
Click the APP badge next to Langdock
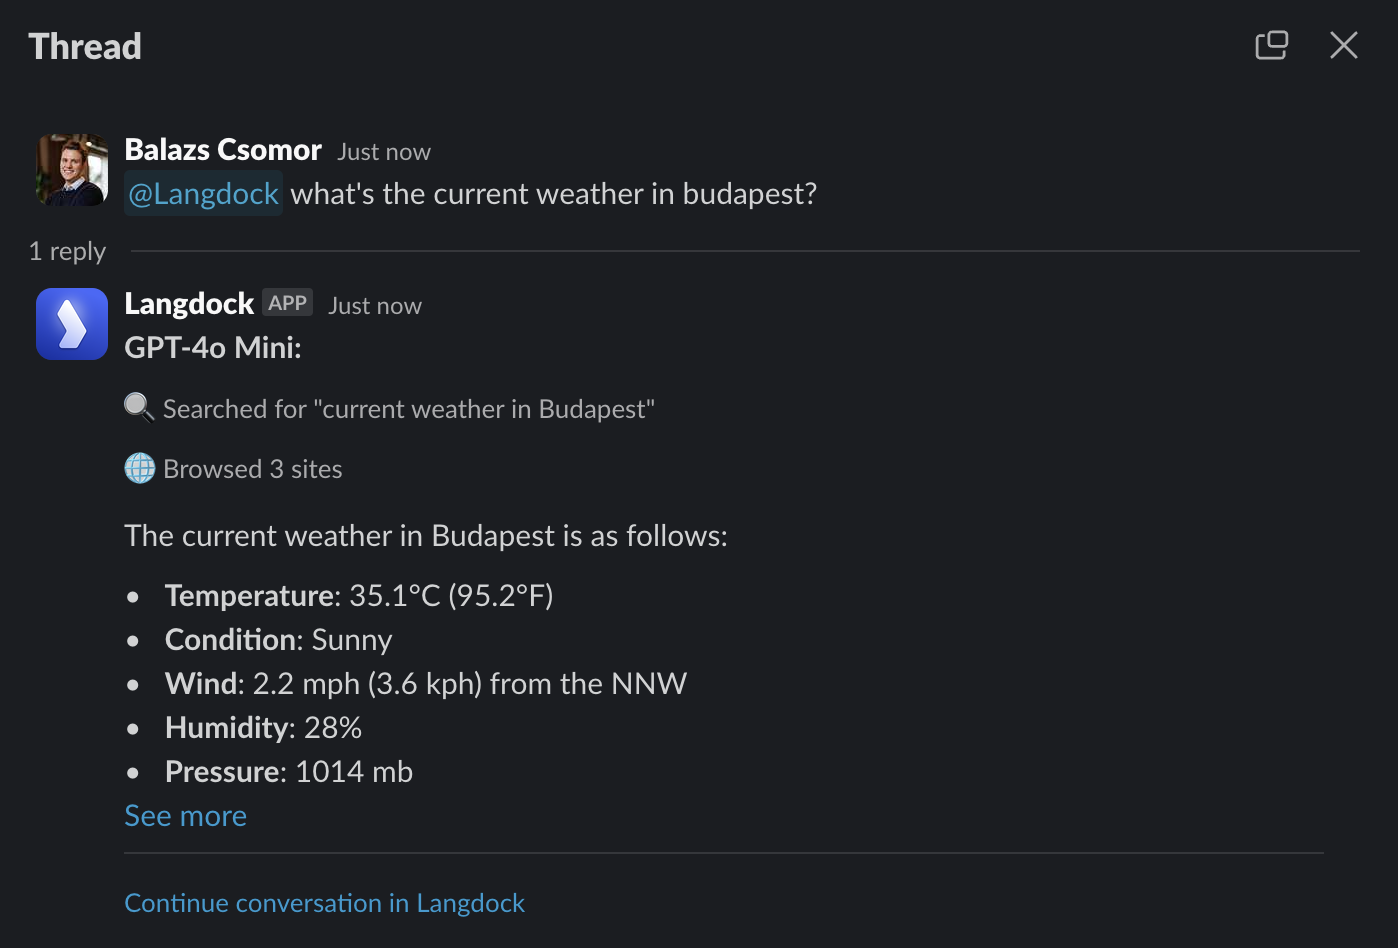[x=288, y=303]
